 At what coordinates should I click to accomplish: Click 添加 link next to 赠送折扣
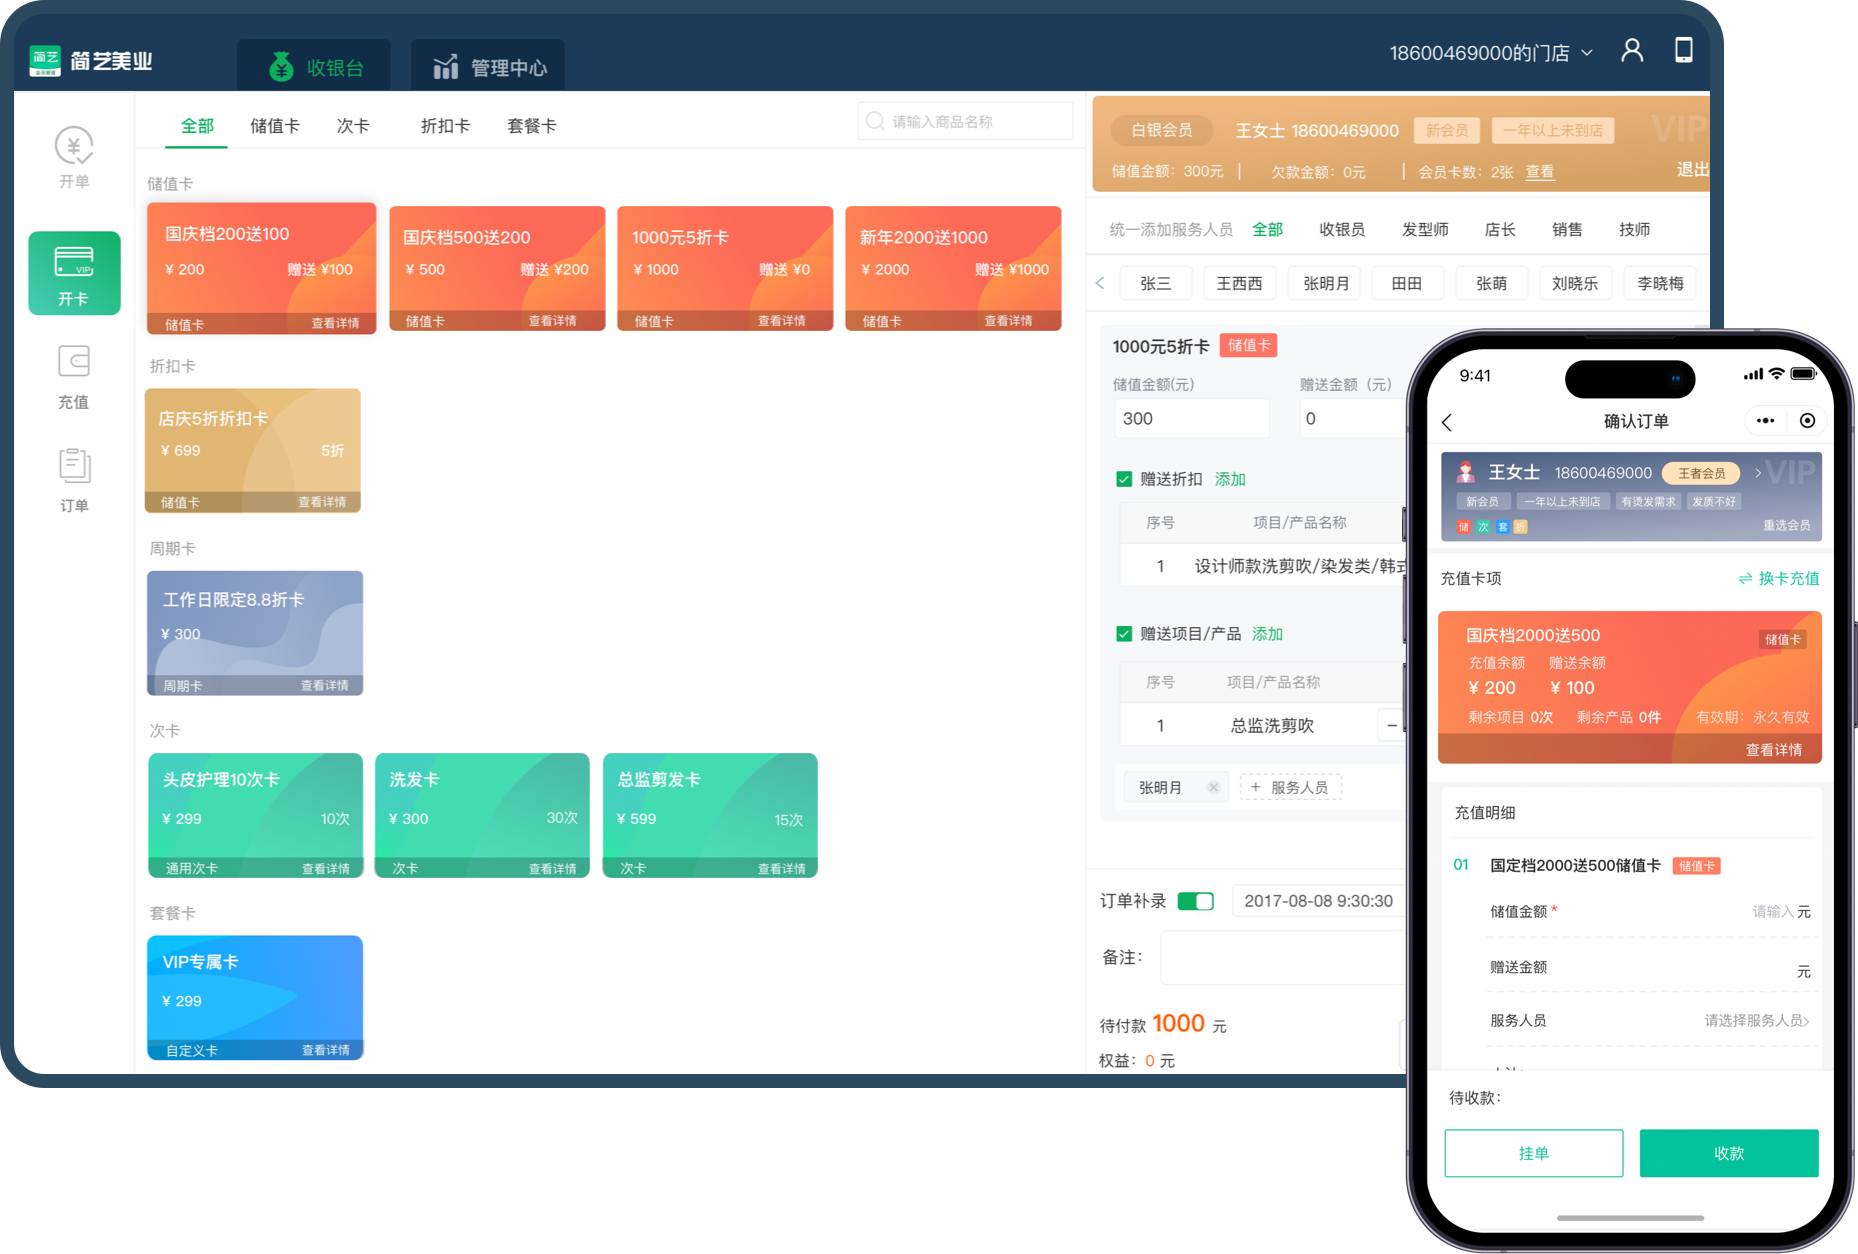tap(1230, 479)
